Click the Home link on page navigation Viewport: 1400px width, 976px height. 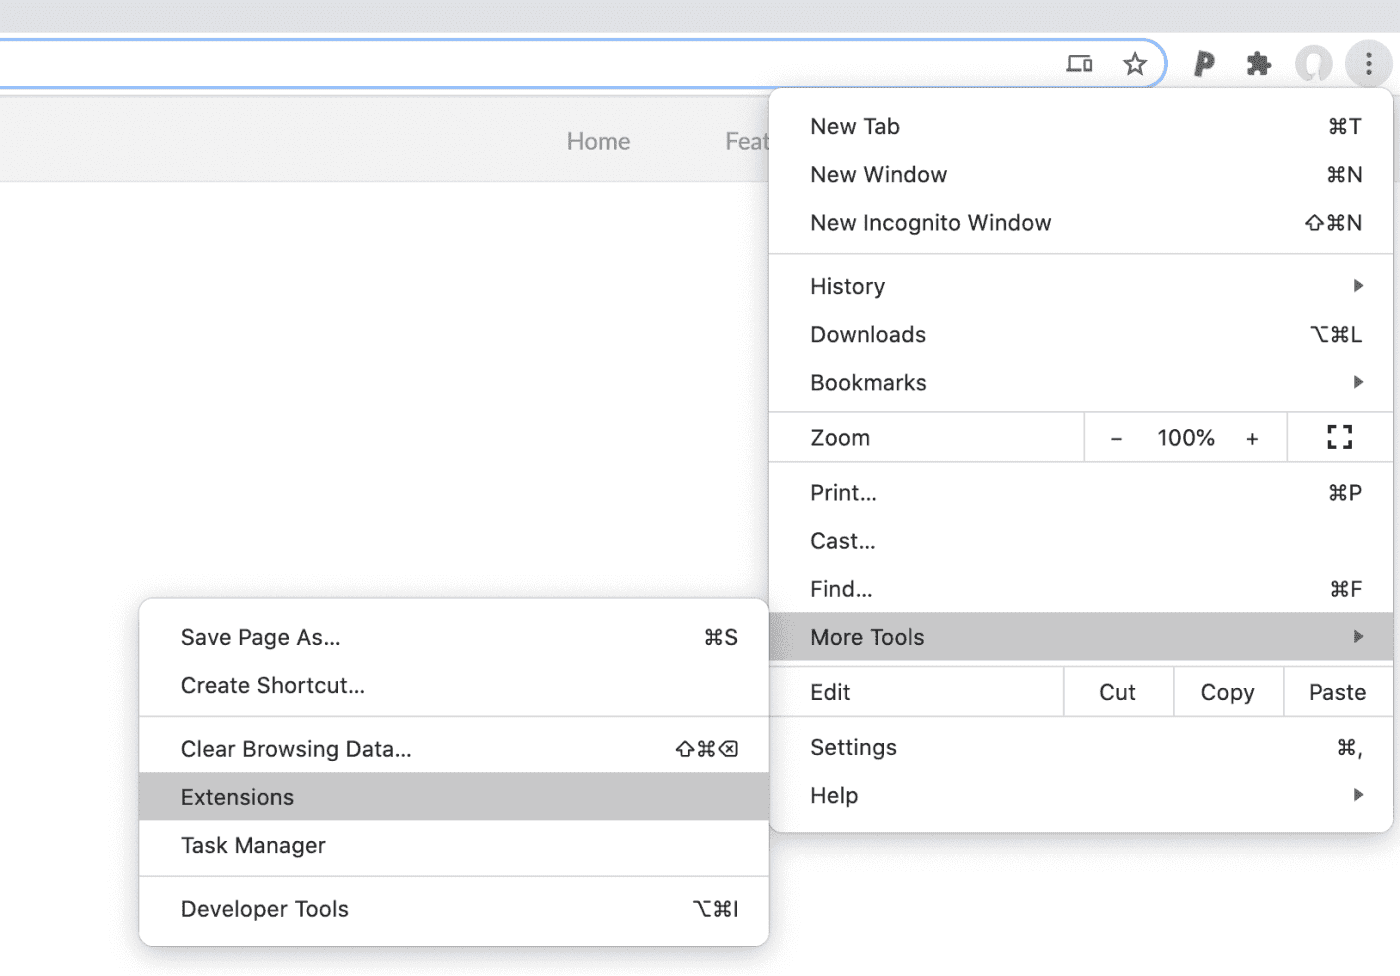[598, 141]
